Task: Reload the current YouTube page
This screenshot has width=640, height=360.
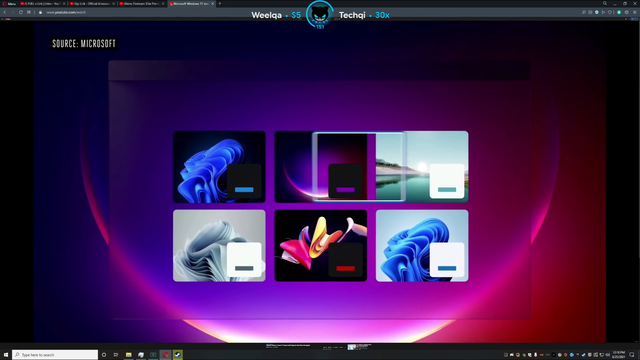Action: coord(21,12)
